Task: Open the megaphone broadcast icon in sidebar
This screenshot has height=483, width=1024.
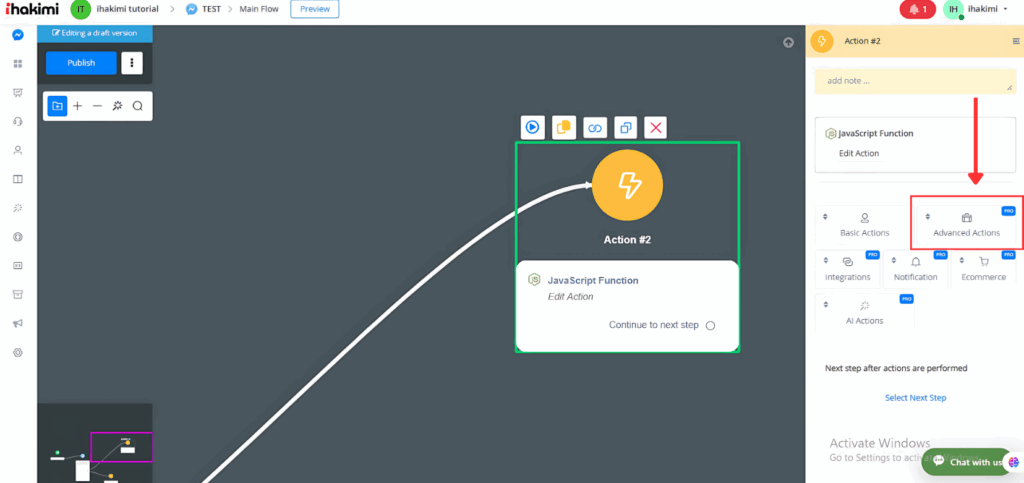Action: (17, 324)
